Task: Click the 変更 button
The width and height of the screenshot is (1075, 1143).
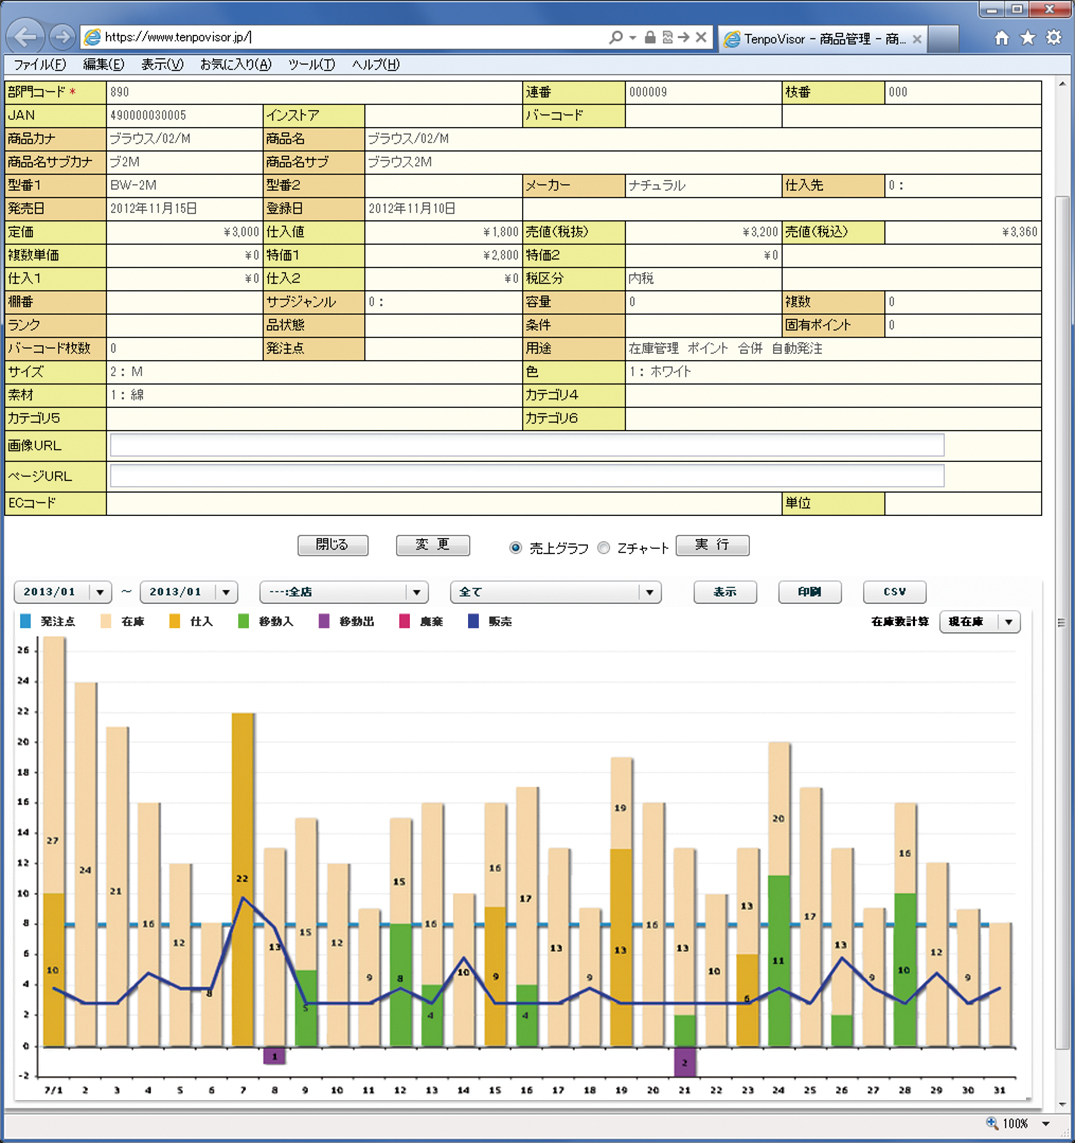Action: coord(433,545)
